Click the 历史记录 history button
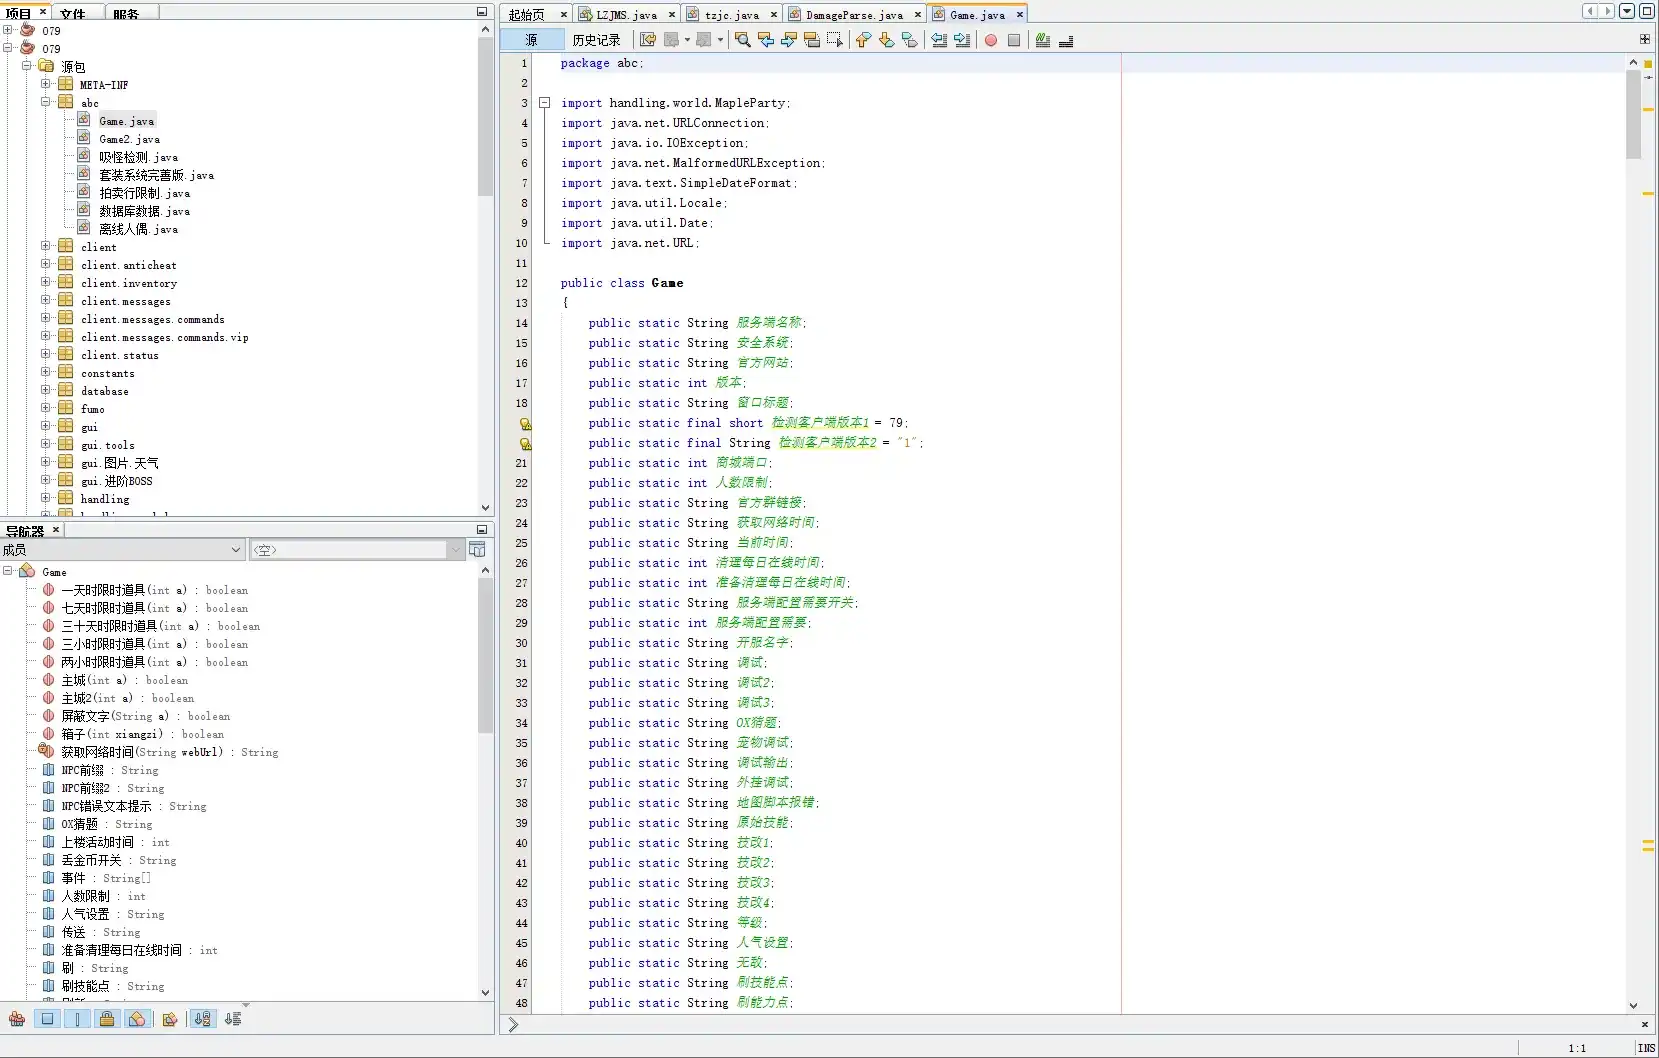This screenshot has height=1058, width=1659. pos(596,40)
